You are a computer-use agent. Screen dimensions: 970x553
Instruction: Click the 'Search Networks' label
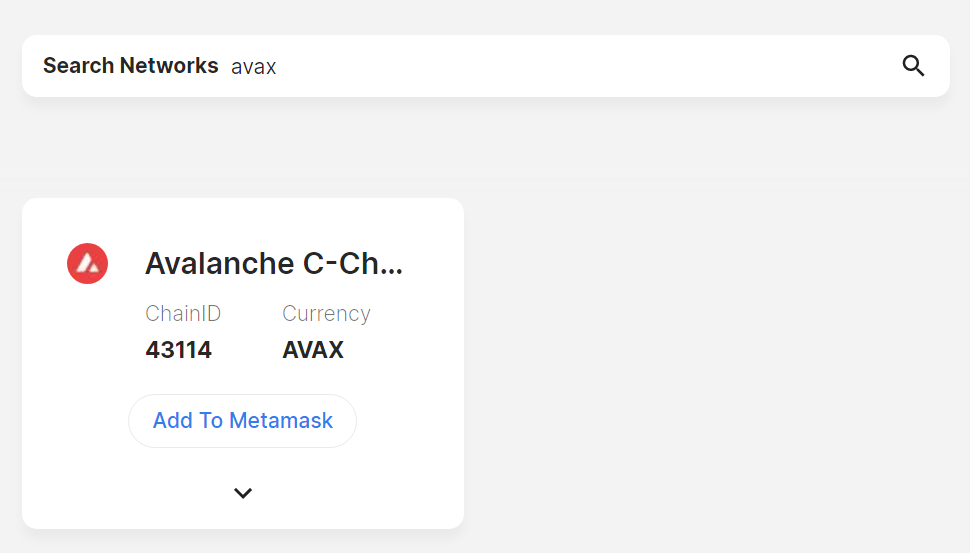coord(130,66)
